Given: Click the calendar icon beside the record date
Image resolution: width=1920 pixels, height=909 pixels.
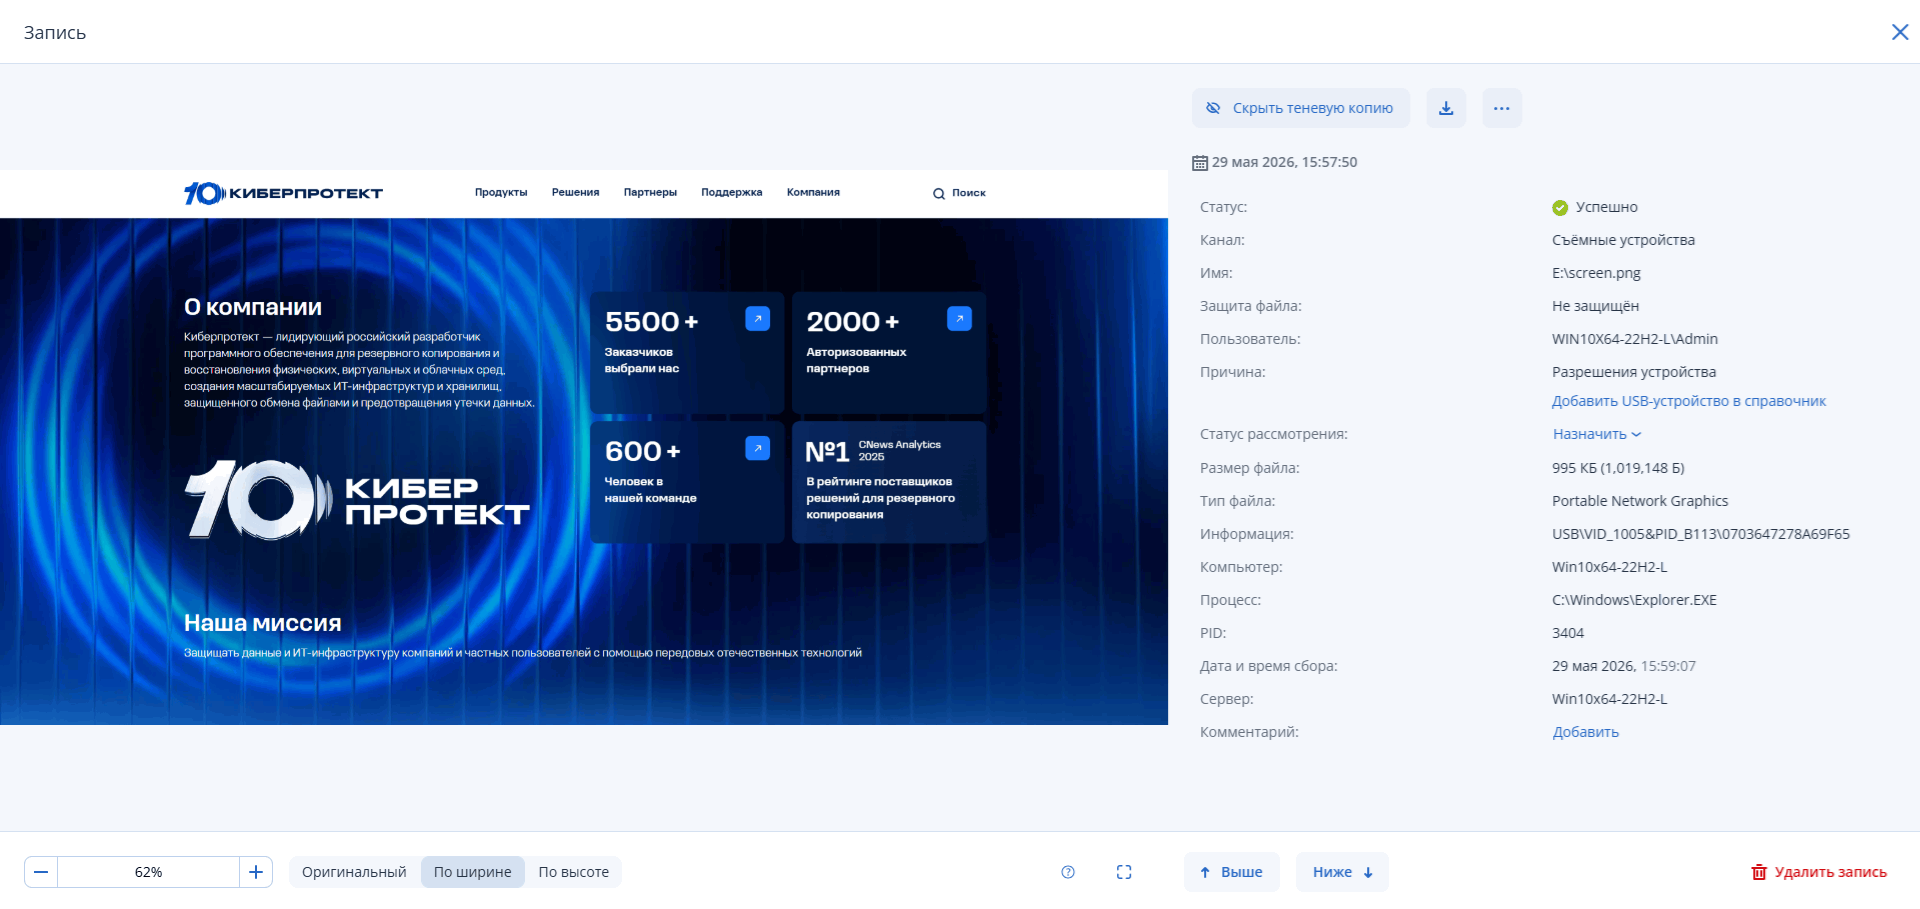Looking at the screenshot, I should [x=1200, y=163].
